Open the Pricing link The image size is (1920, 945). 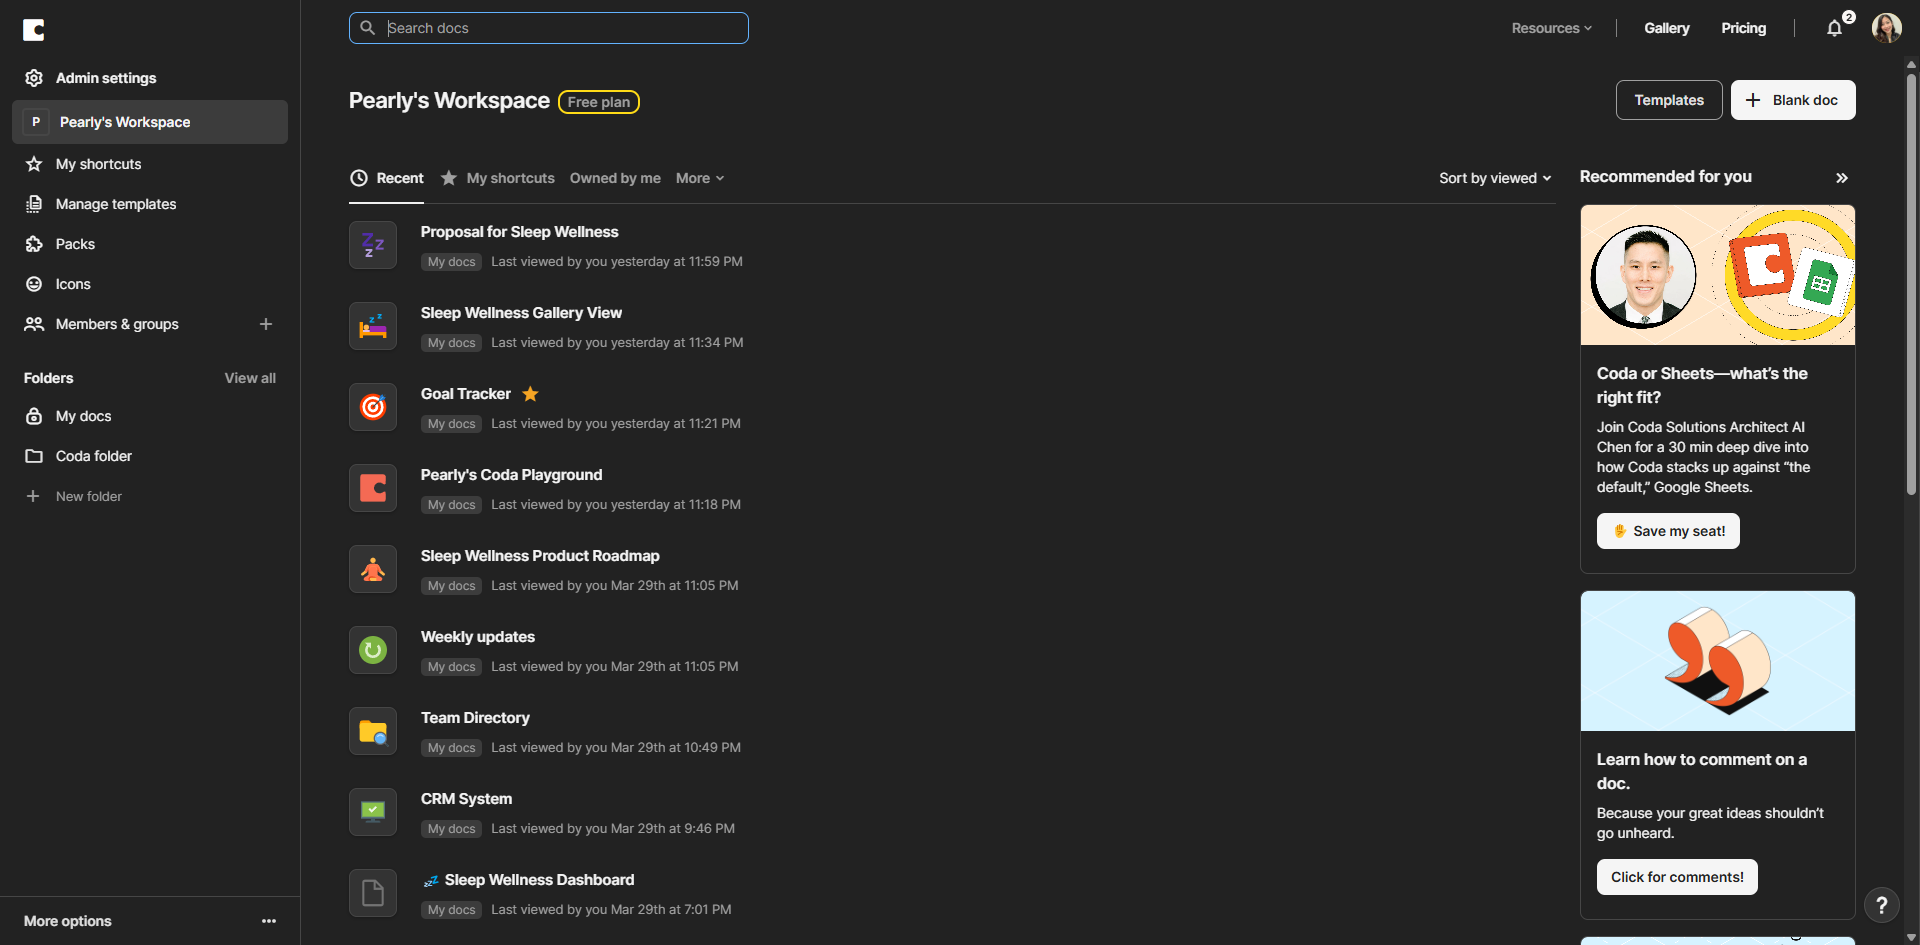point(1743,28)
